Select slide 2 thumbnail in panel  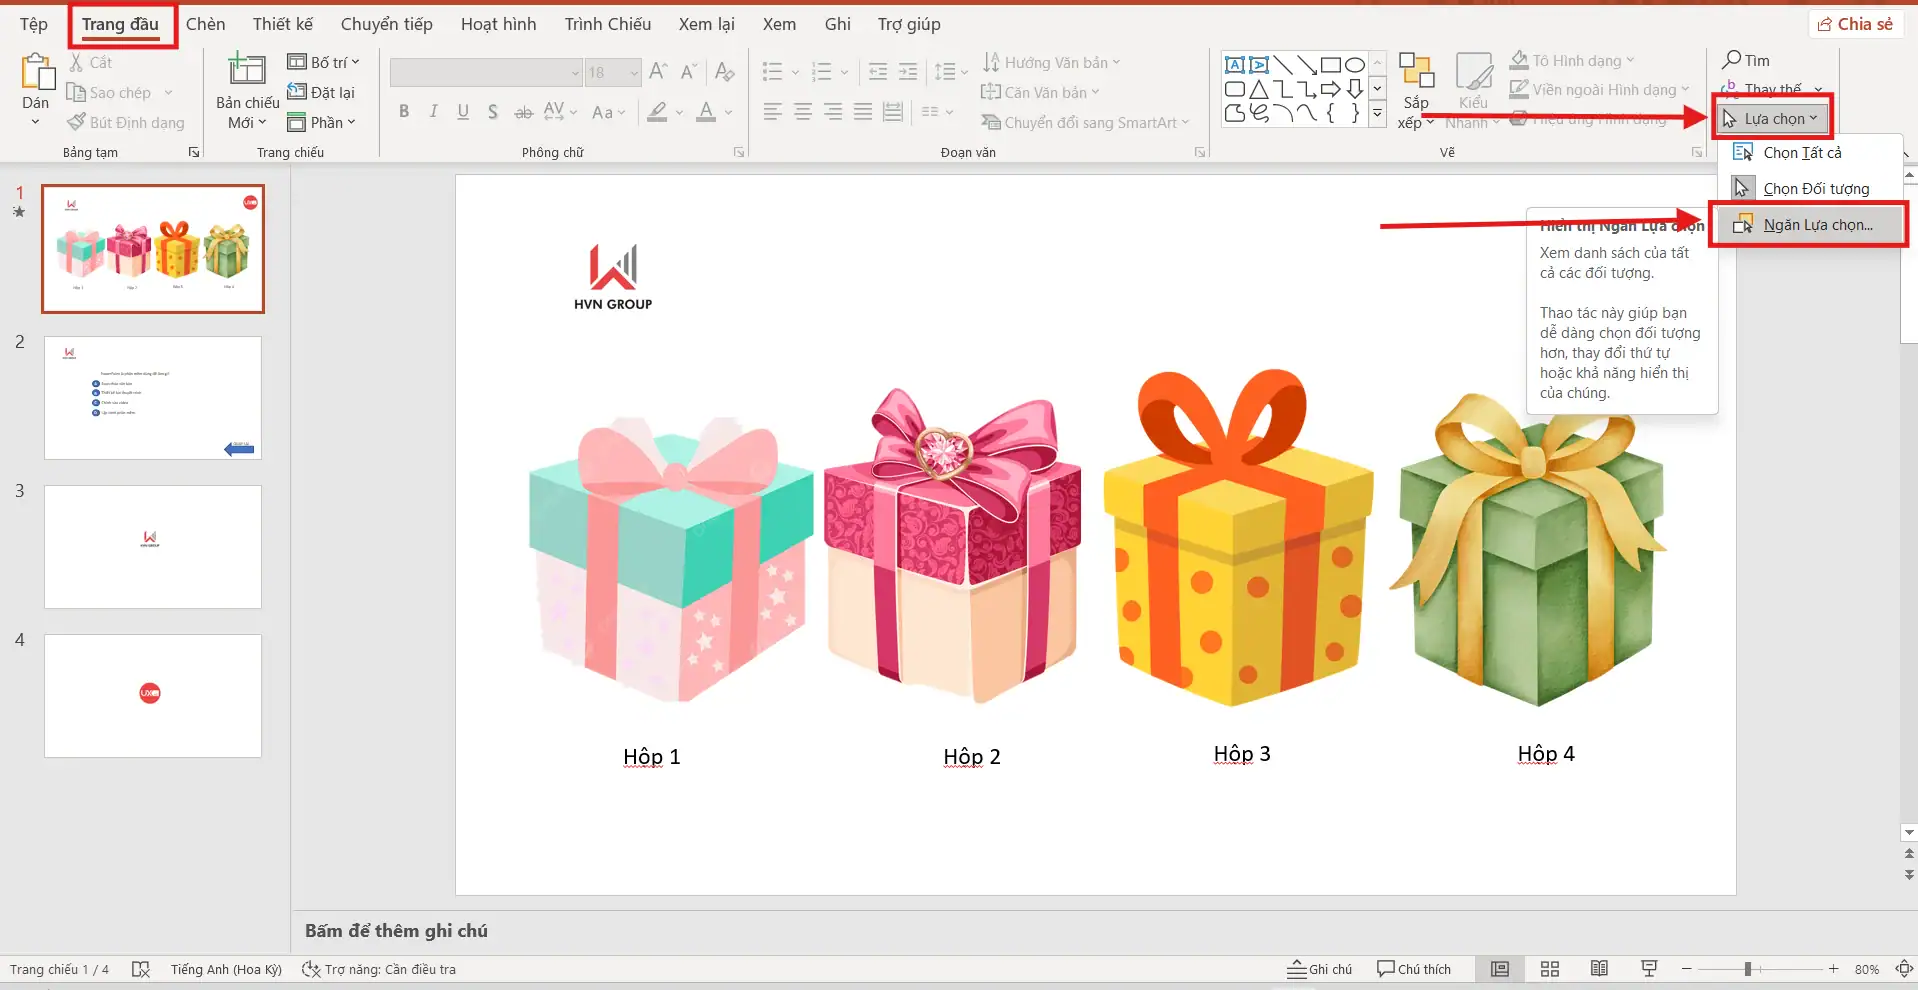pos(153,398)
